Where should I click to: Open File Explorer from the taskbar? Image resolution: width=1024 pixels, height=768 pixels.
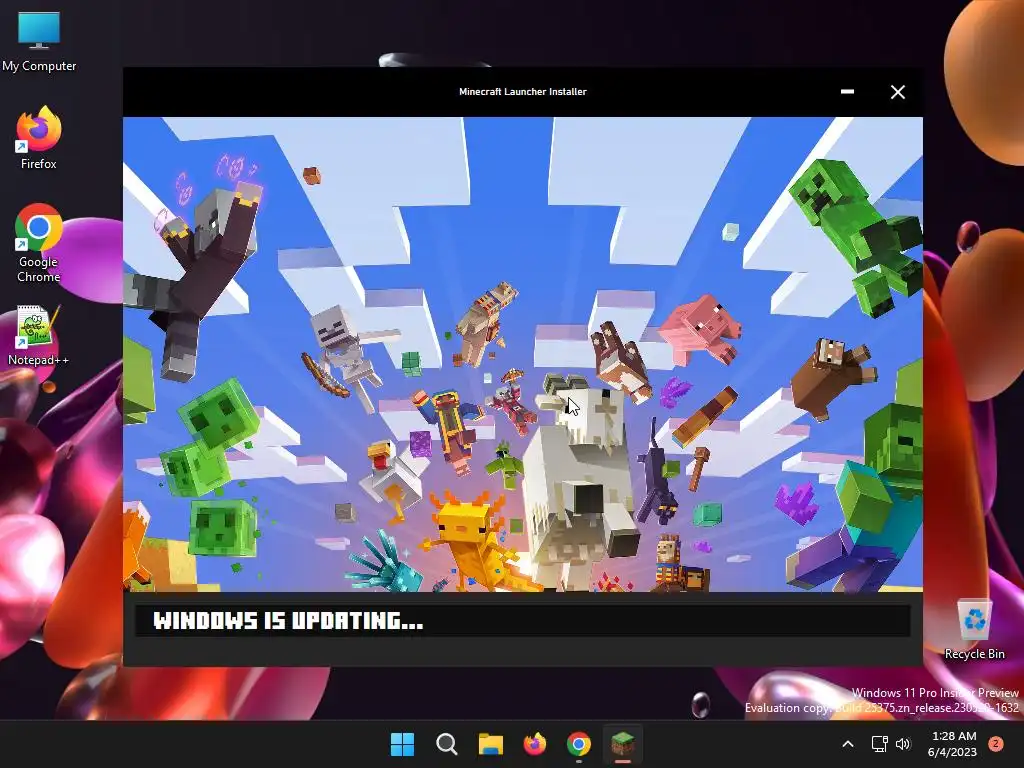[490, 744]
